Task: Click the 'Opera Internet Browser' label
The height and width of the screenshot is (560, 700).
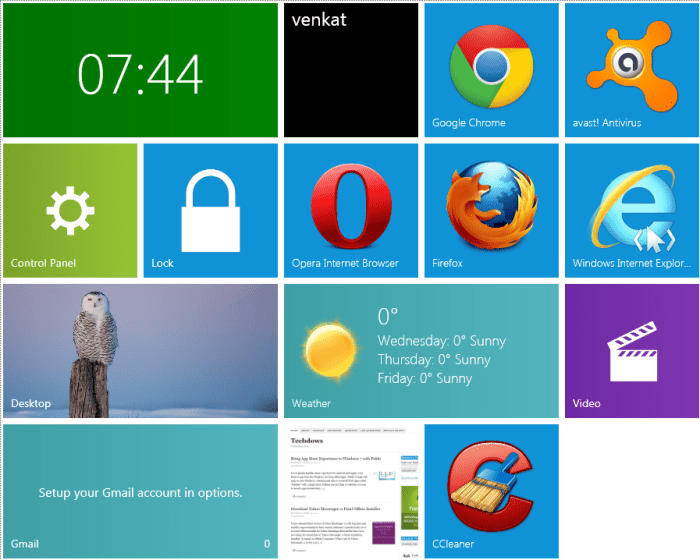Action: click(345, 263)
